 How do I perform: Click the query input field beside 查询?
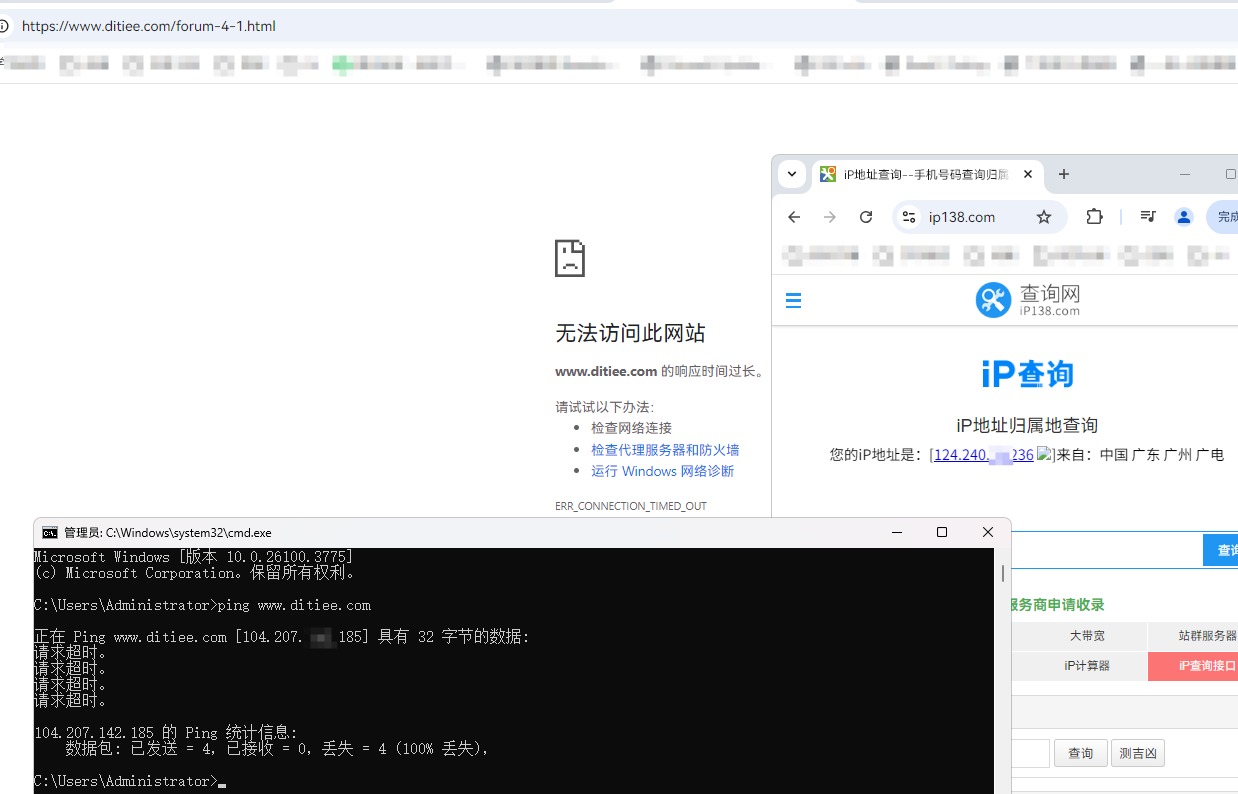pyautogui.click(x=1030, y=753)
